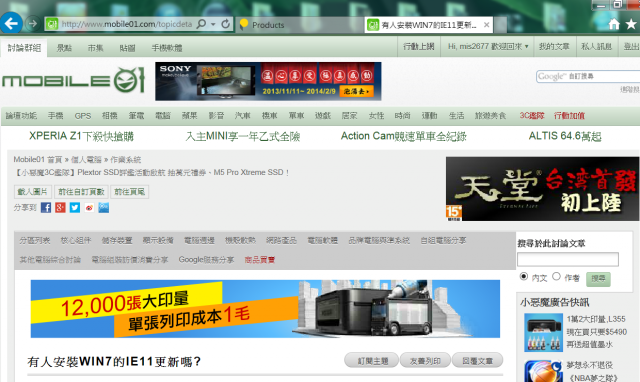Open Action Cam競速單車全紀錄 promo link
This screenshot has height=382, width=640.
coord(404,136)
